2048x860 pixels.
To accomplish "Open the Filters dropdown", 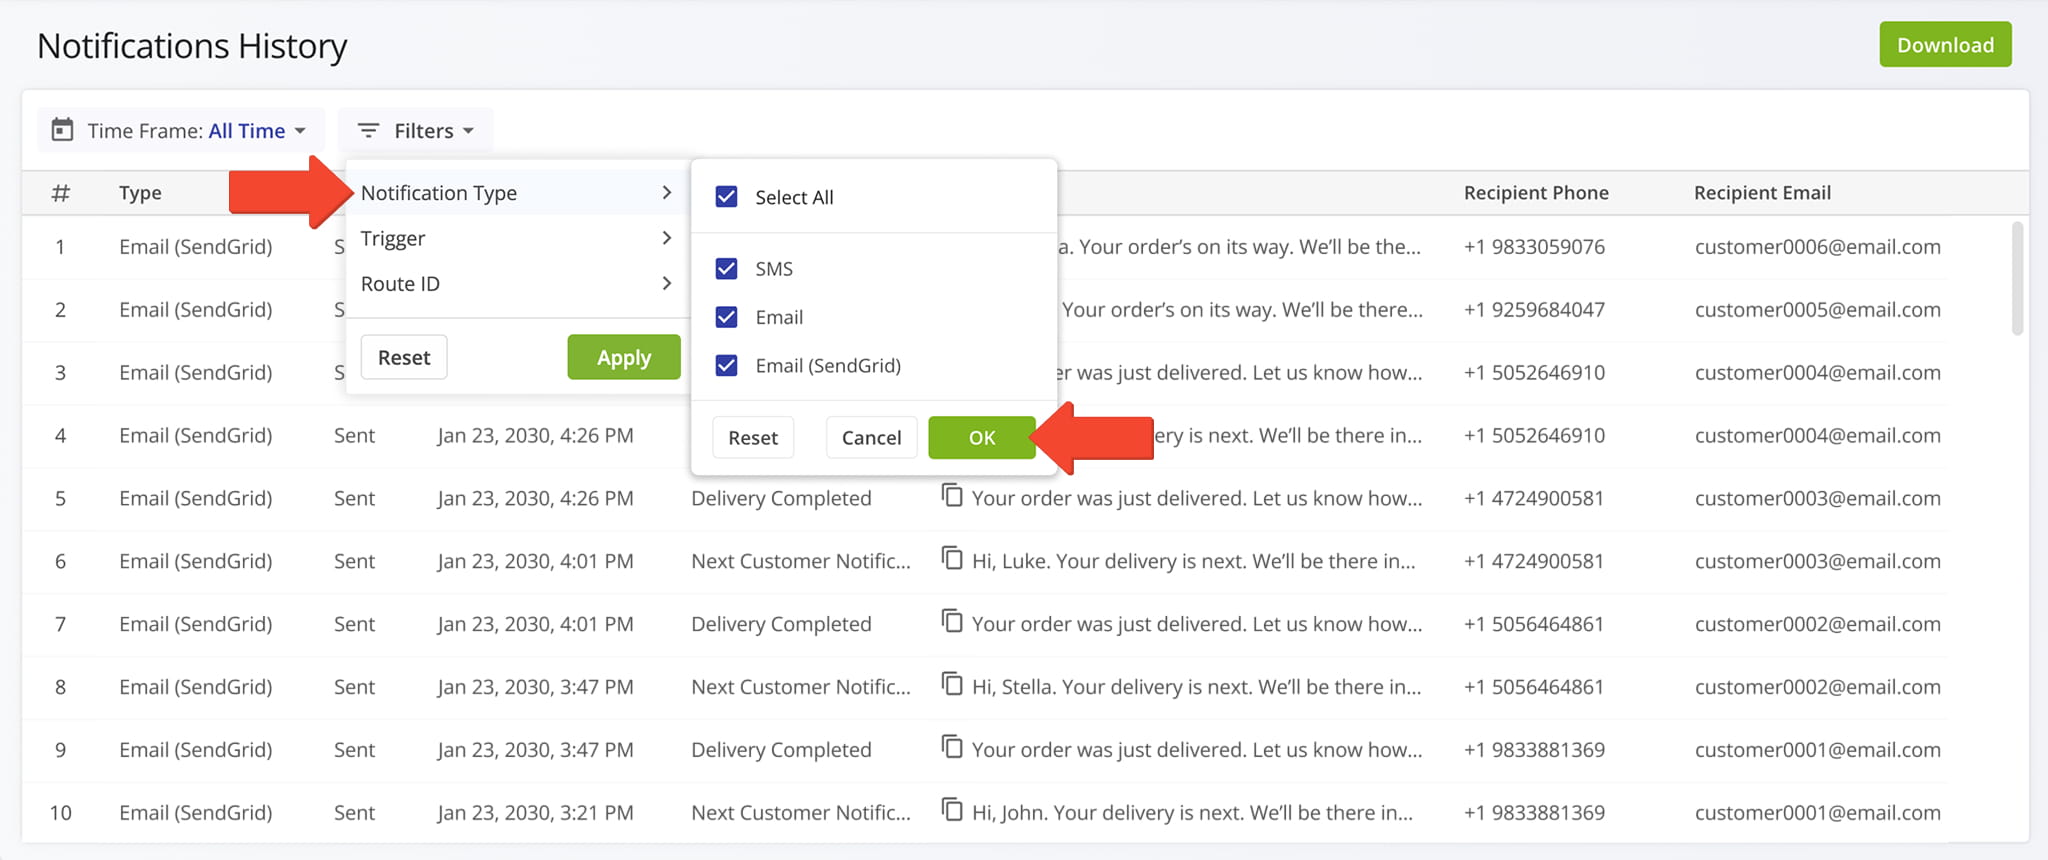I will [x=416, y=131].
